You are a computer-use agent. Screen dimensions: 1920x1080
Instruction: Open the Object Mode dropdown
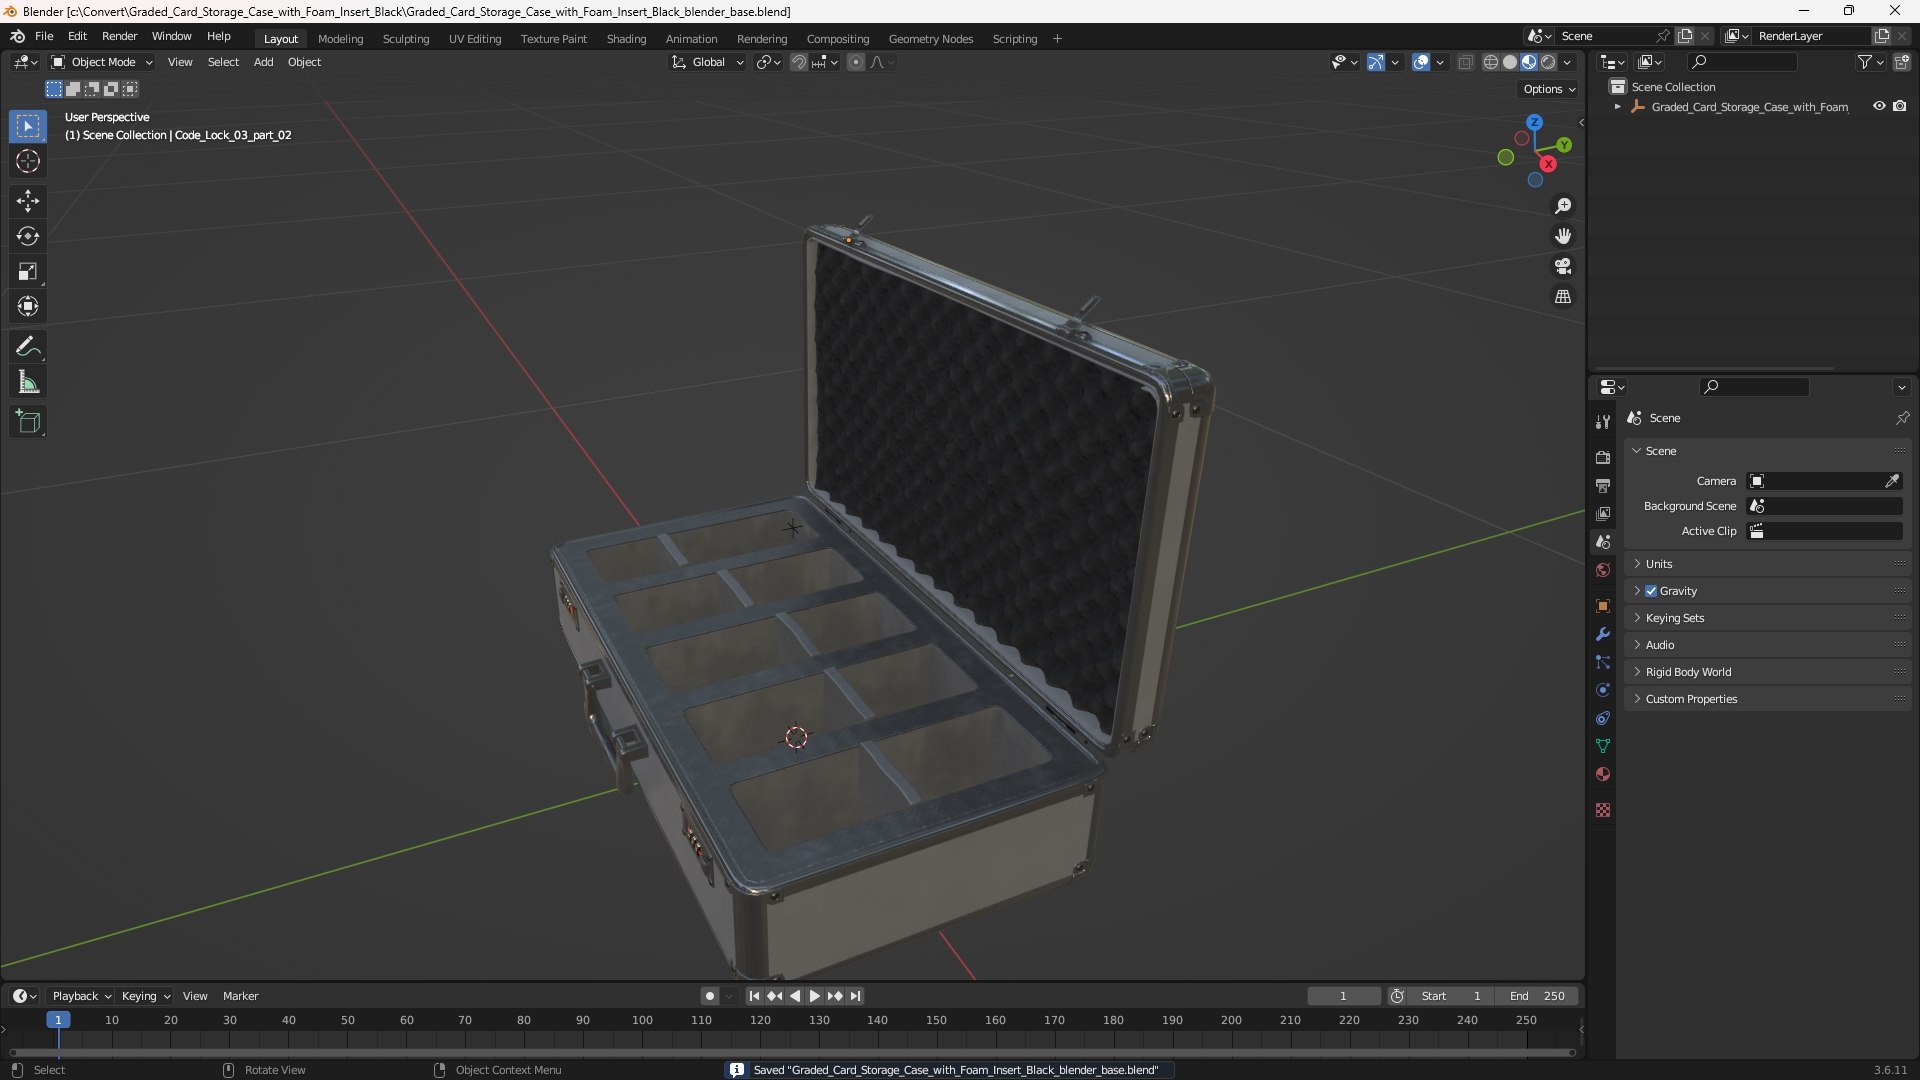102,62
